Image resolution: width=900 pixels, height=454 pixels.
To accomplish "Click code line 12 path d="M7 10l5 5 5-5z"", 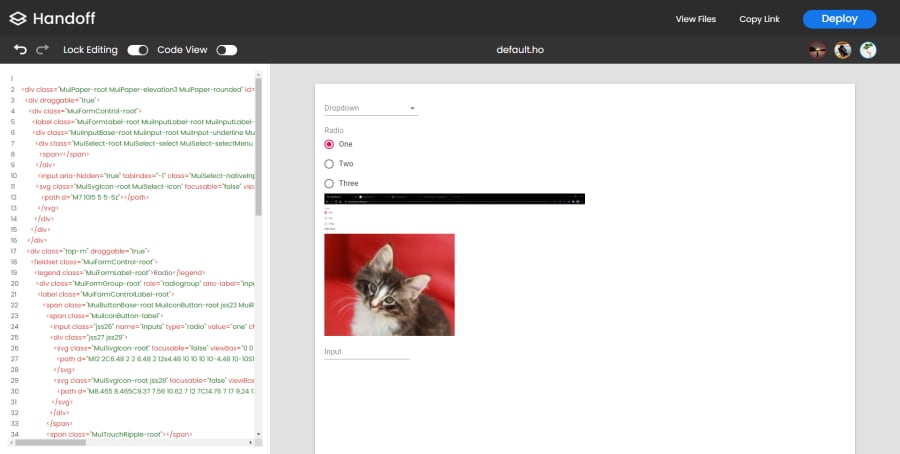I will [96, 197].
